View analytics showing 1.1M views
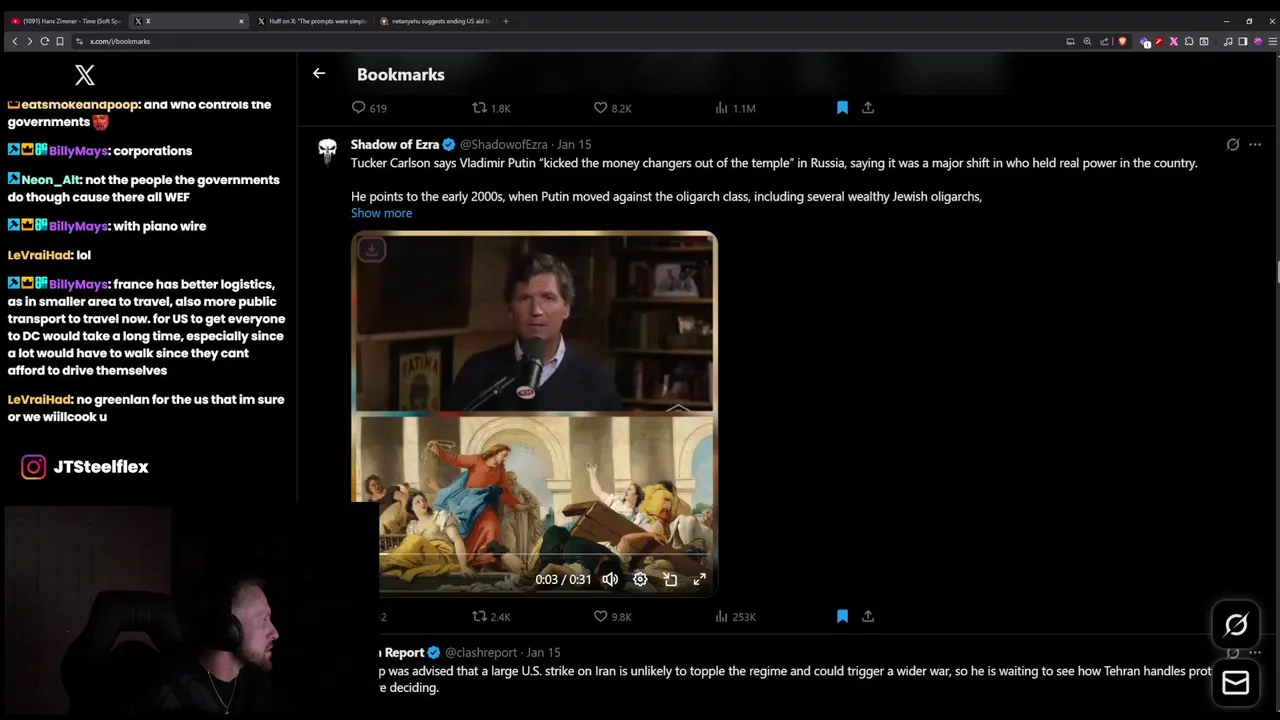 [x=735, y=108]
